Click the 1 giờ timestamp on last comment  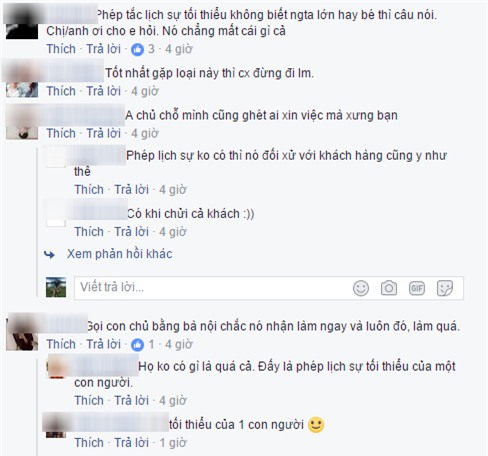(x=173, y=443)
